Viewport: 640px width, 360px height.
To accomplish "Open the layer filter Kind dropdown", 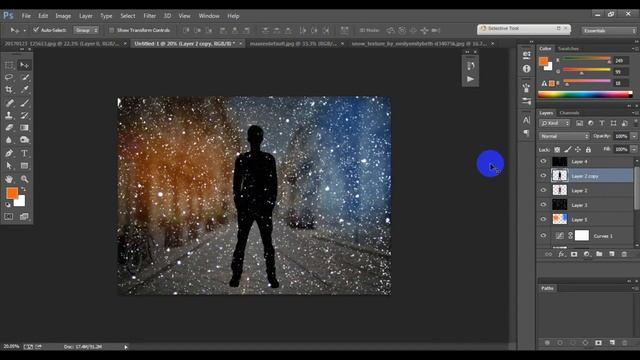I will 554,123.
